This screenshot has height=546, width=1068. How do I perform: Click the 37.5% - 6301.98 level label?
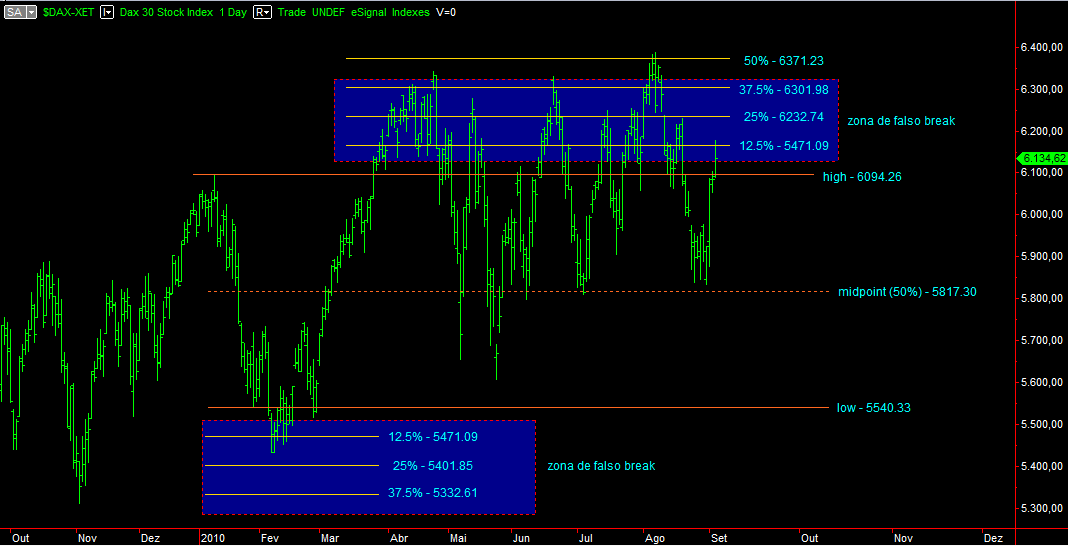[x=783, y=89]
